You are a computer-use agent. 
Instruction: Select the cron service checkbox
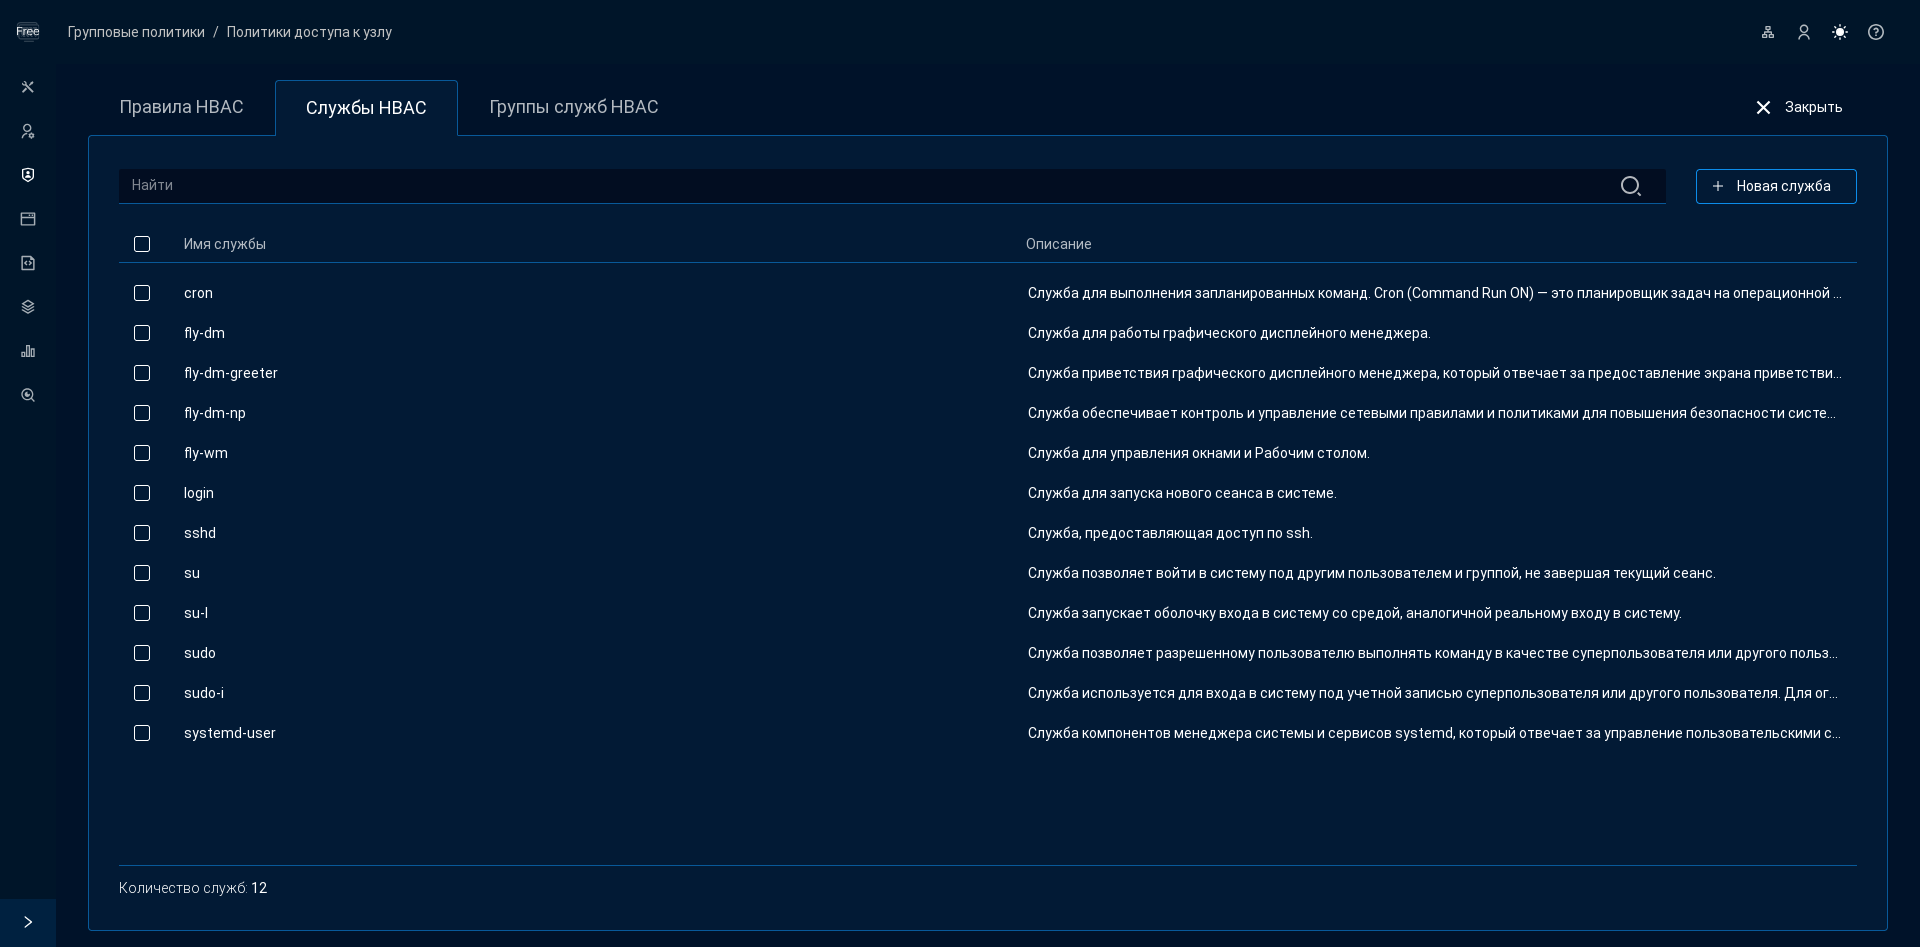coord(142,293)
